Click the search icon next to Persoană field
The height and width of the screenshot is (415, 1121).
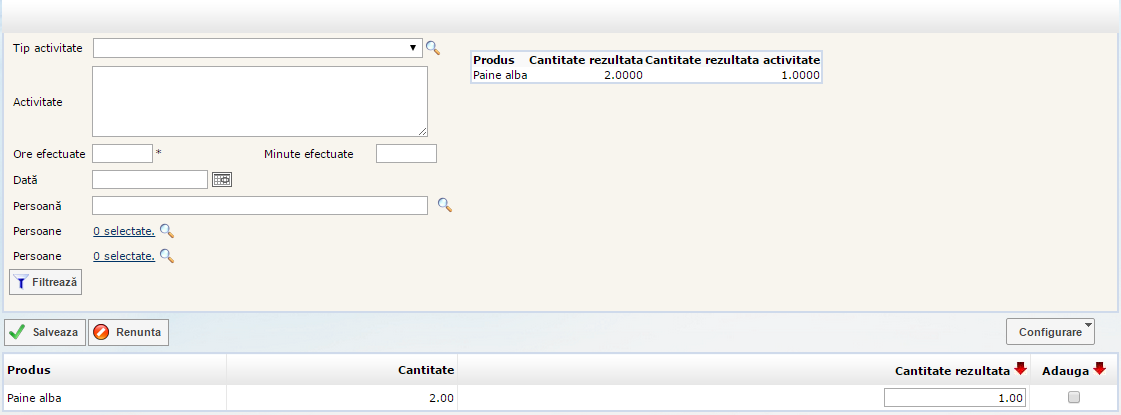coord(445,205)
